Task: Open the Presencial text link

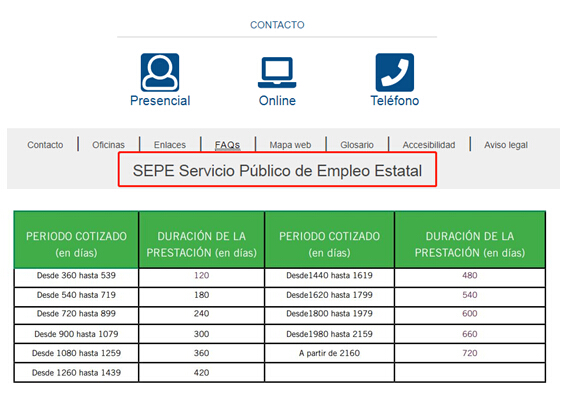Action: pyautogui.click(x=160, y=101)
